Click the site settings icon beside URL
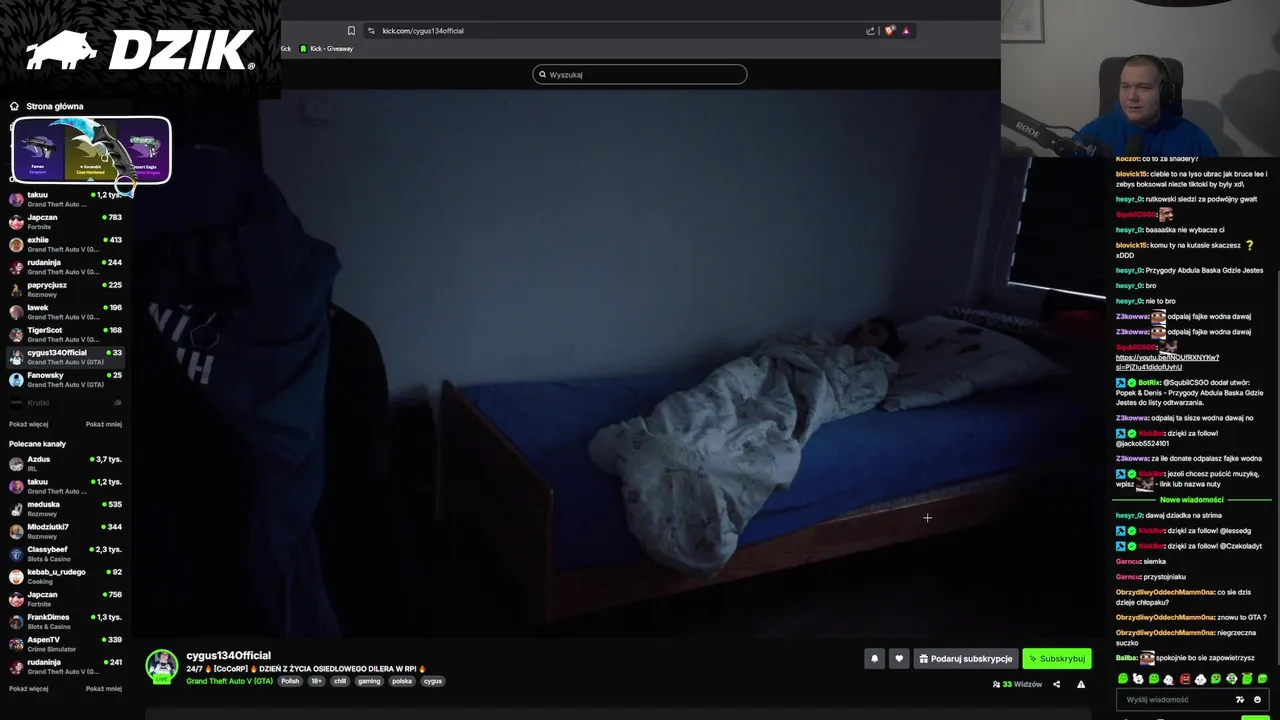1280x720 pixels. (x=371, y=31)
